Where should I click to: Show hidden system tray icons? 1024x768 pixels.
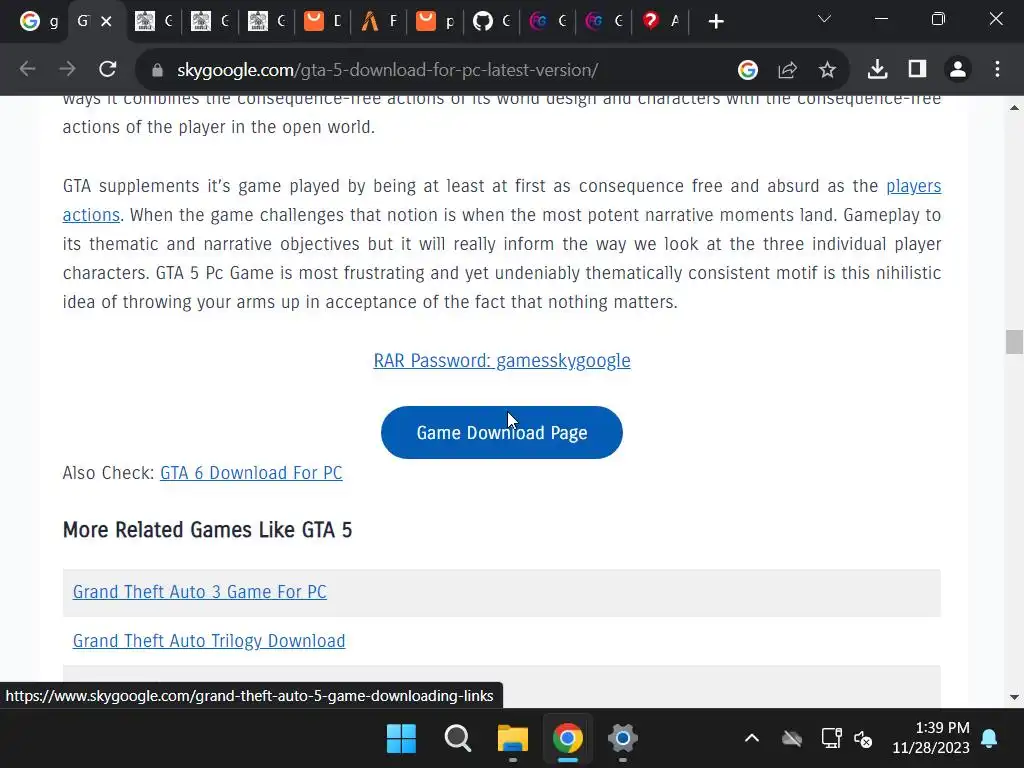point(752,739)
